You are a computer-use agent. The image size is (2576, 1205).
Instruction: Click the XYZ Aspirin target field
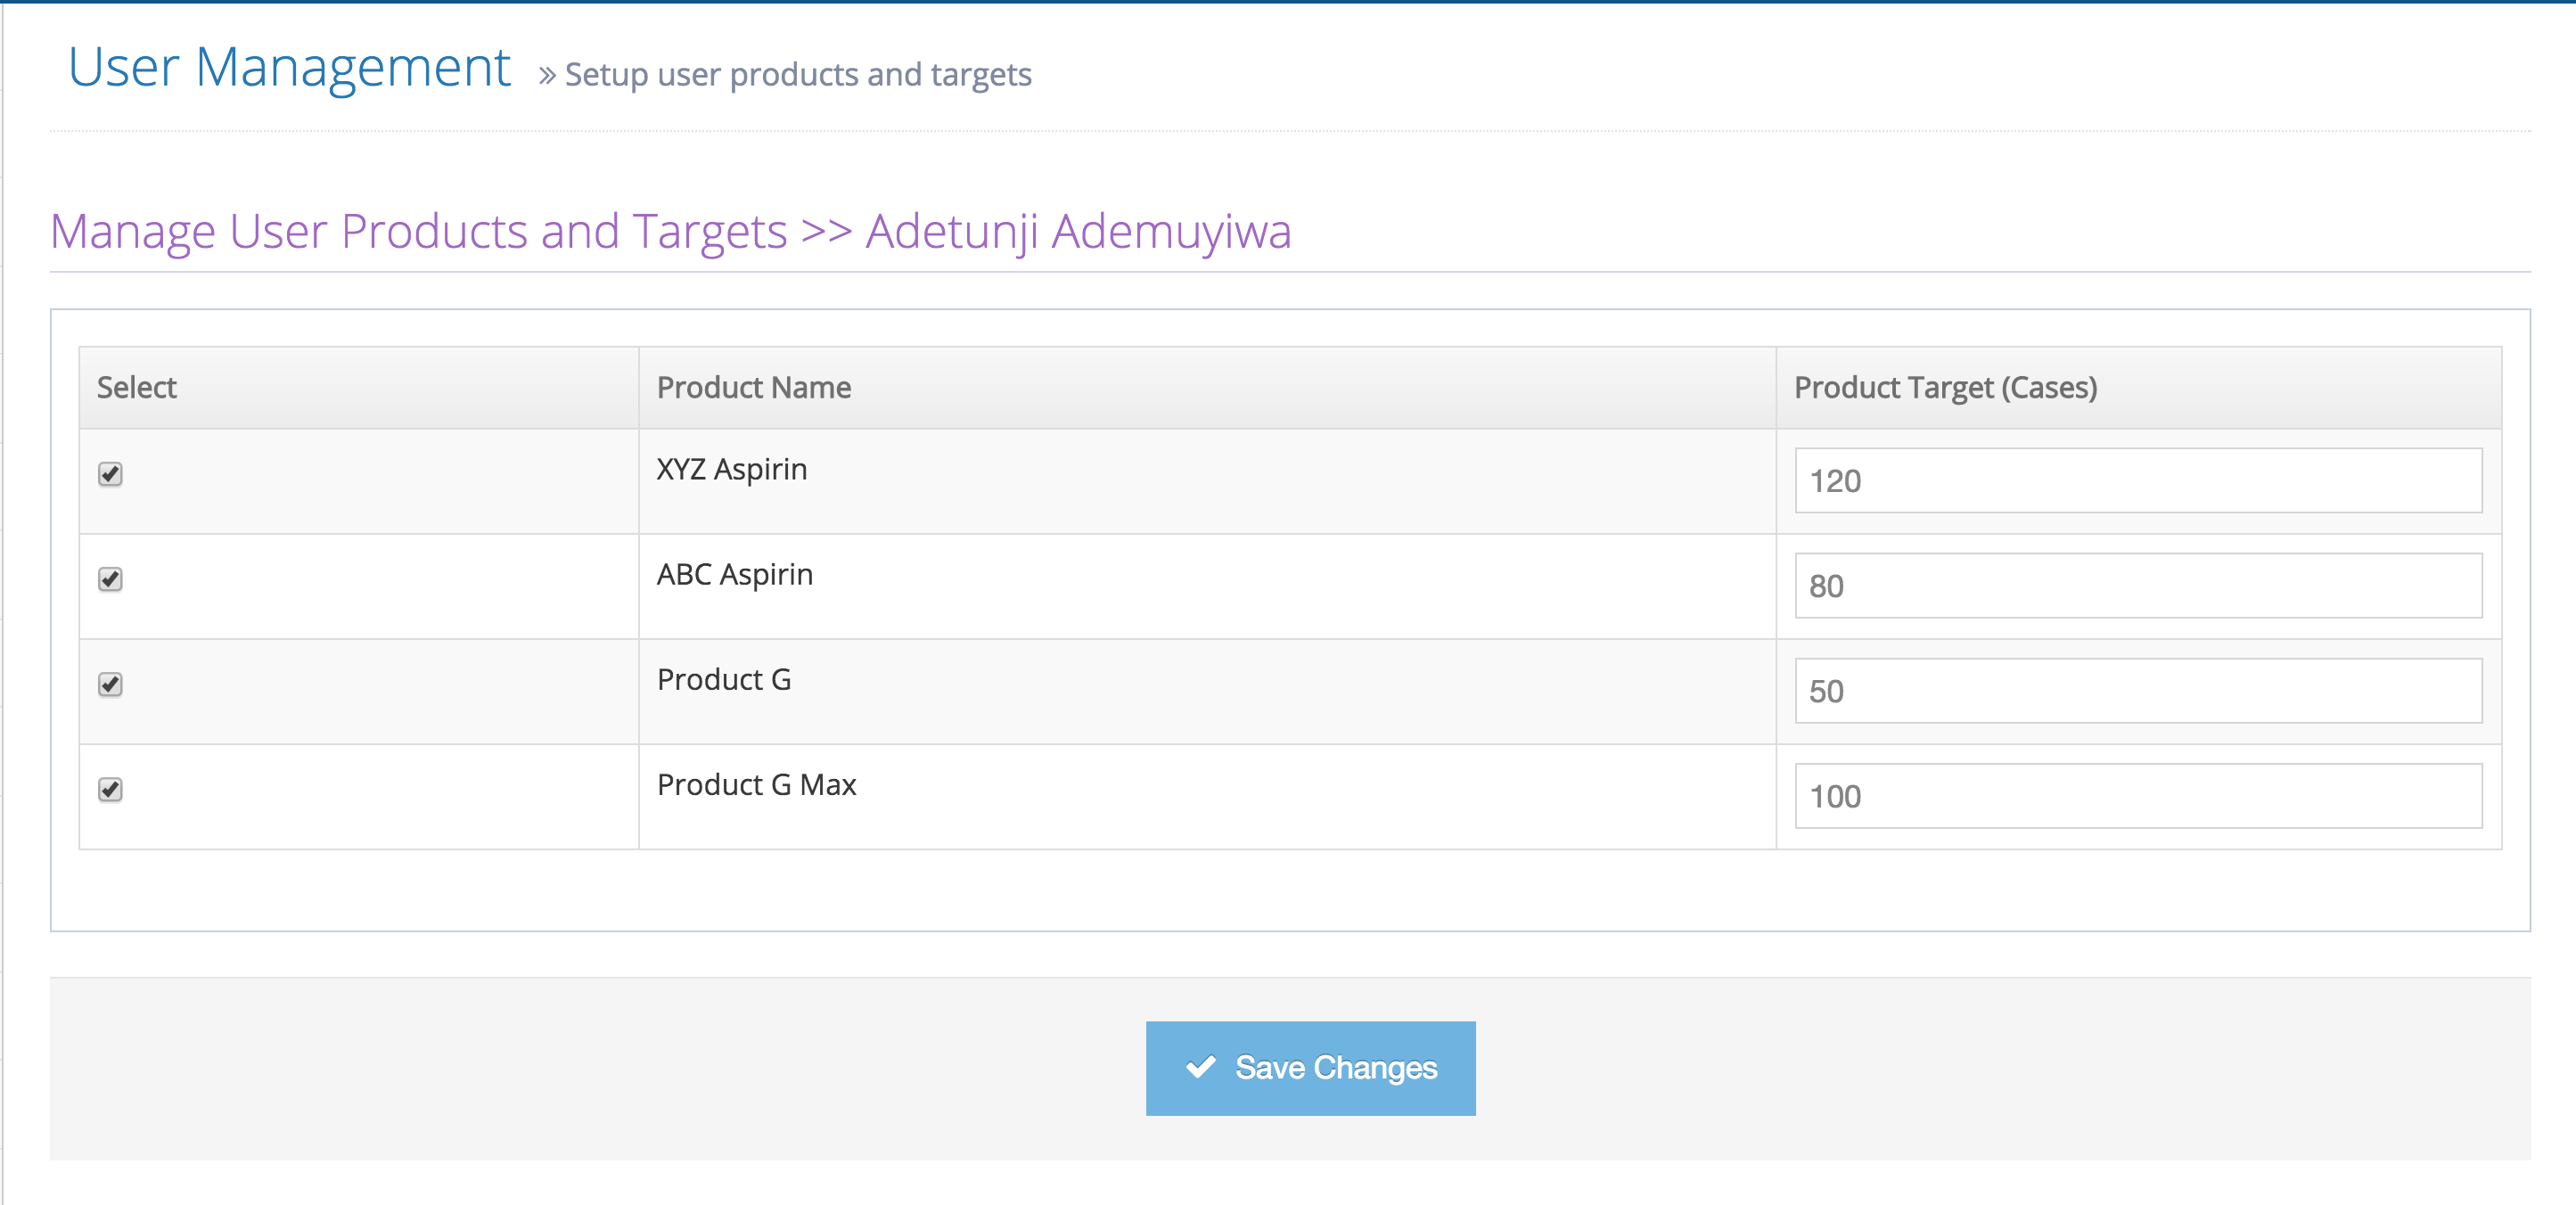click(x=2137, y=481)
